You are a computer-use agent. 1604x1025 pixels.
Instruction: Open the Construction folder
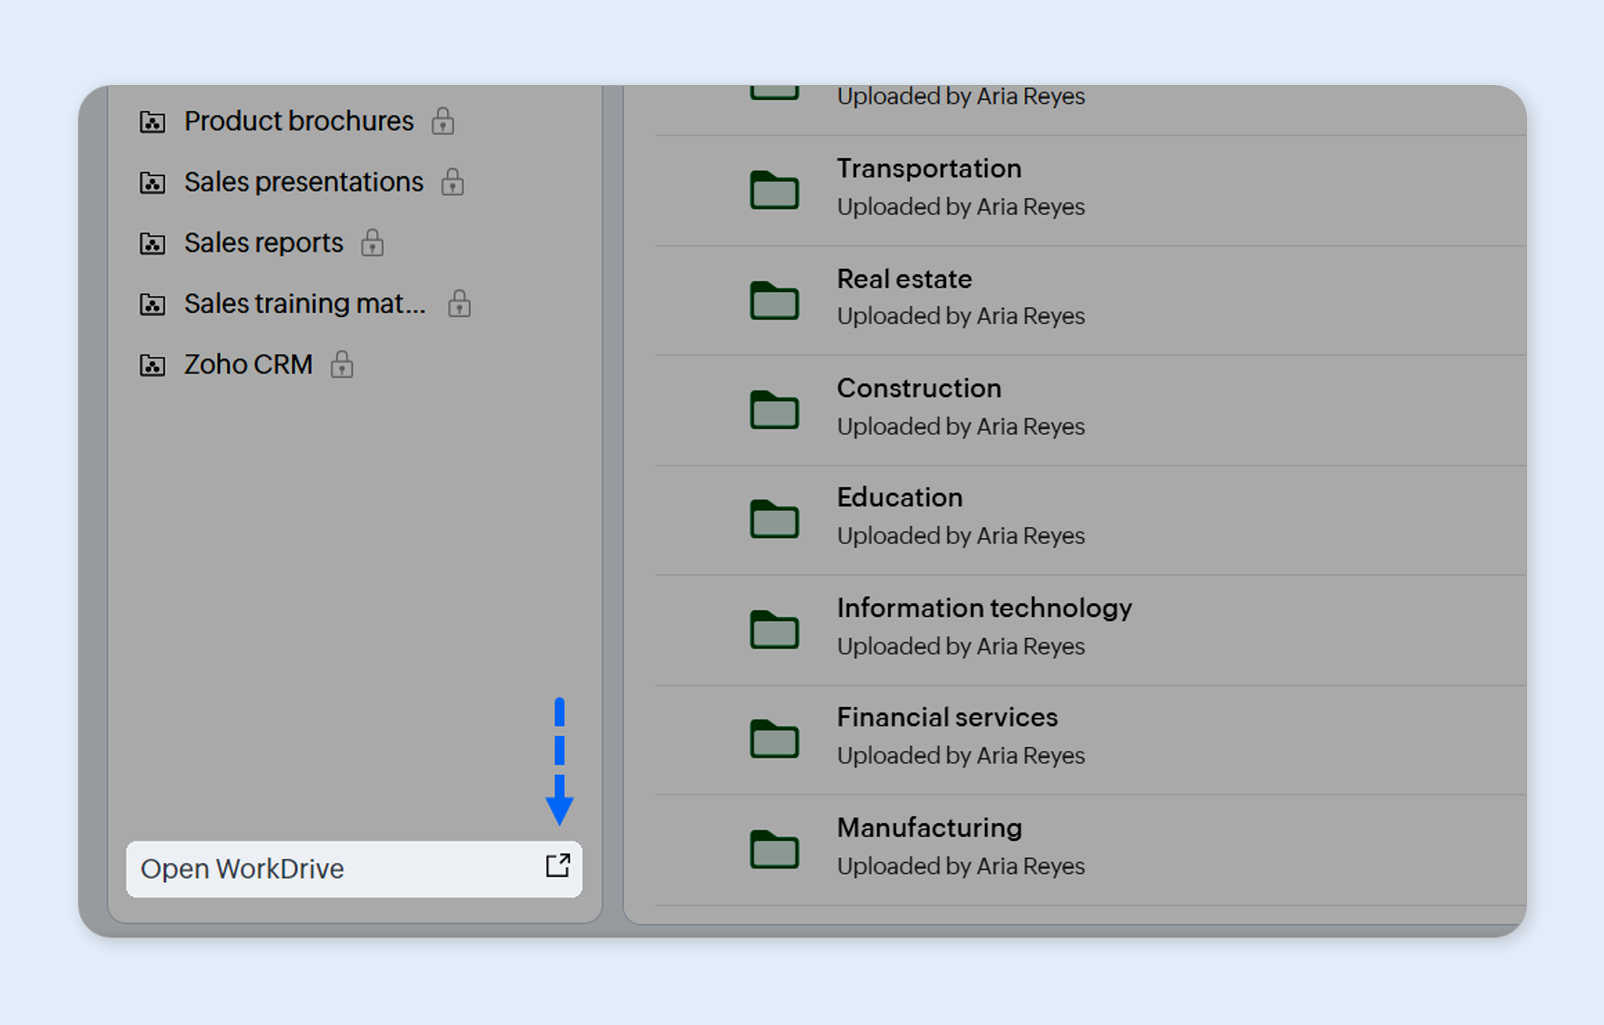pyautogui.click(x=918, y=388)
